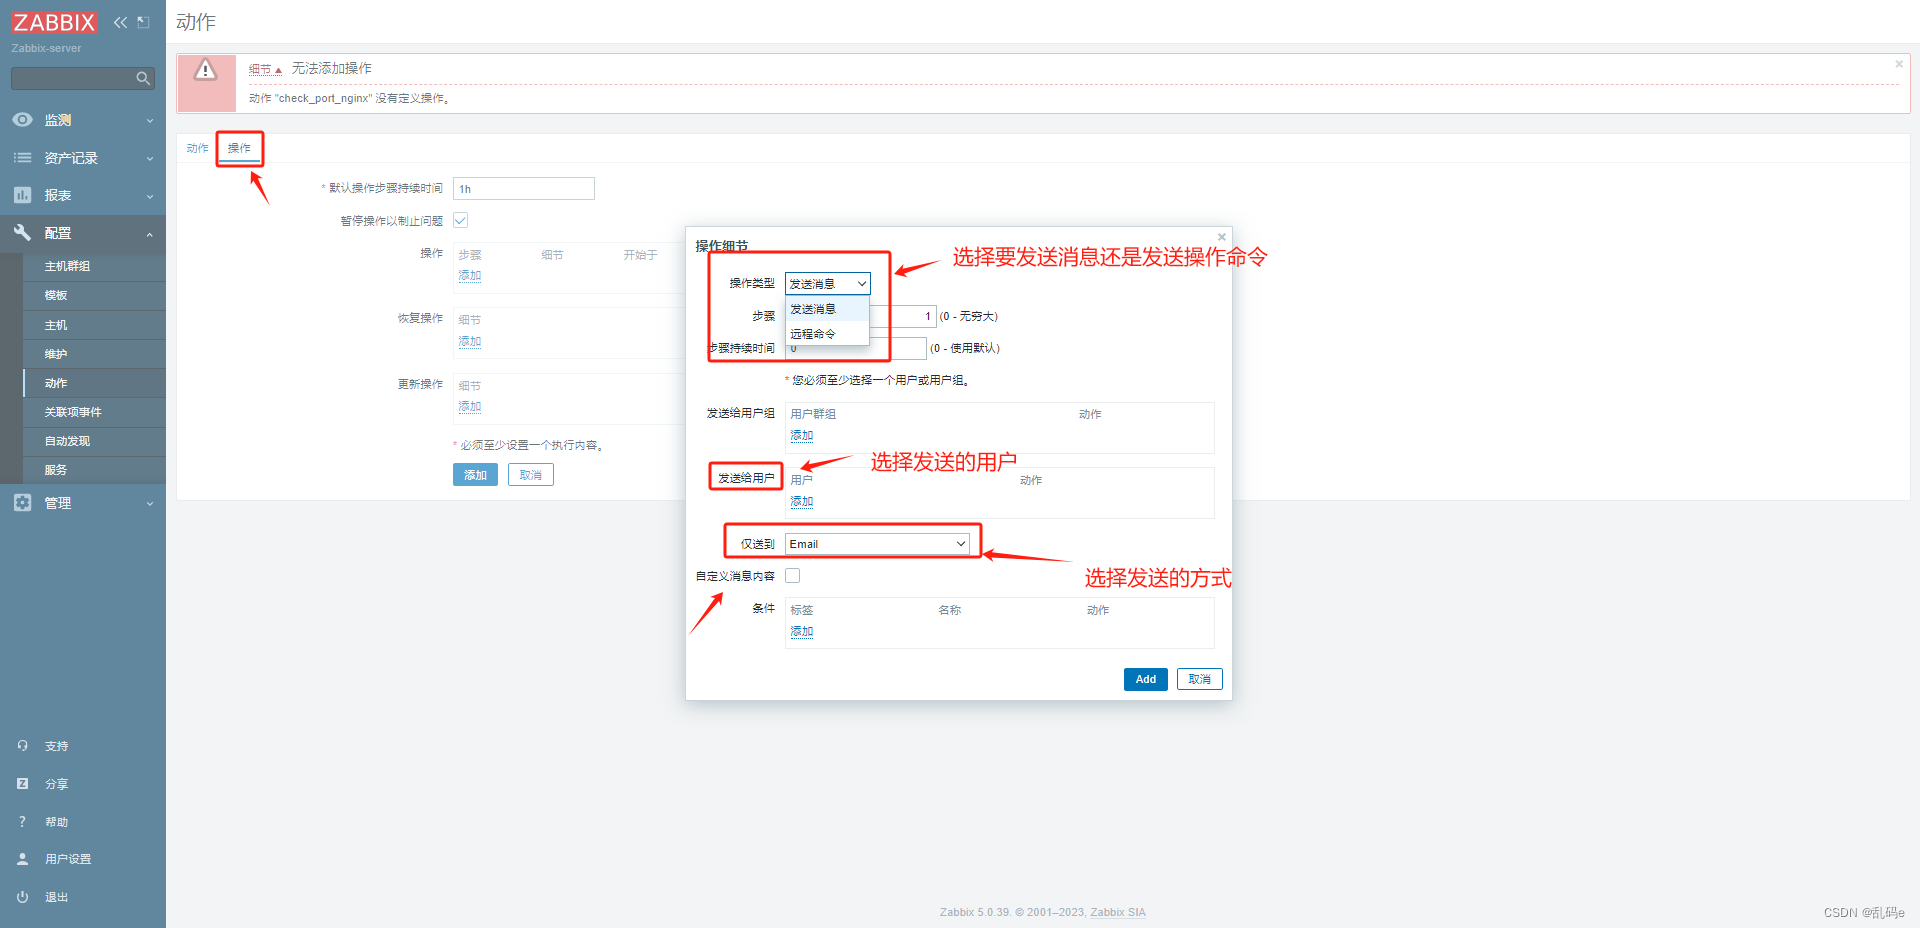Viewport: 1920px width, 928px height.
Task: Click the reports bar chart icon
Action: 22,195
